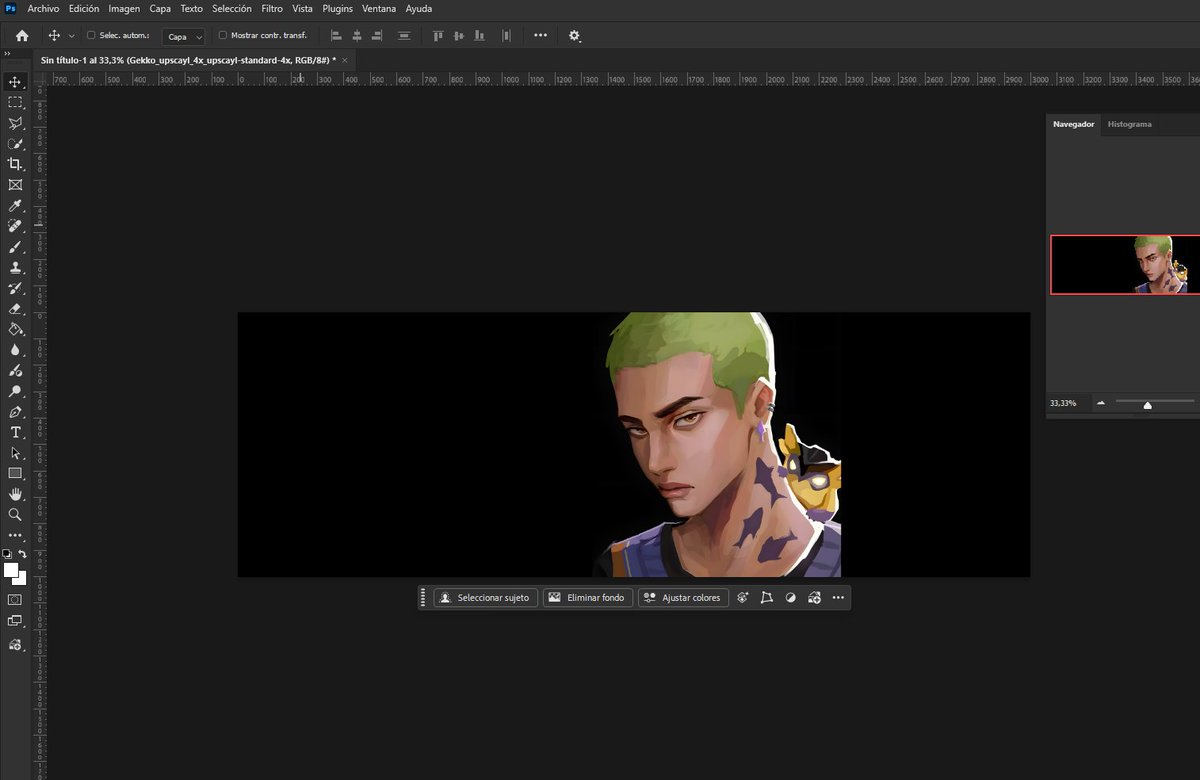Select the Crop tool
1200x780 pixels.
pos(15,164)
